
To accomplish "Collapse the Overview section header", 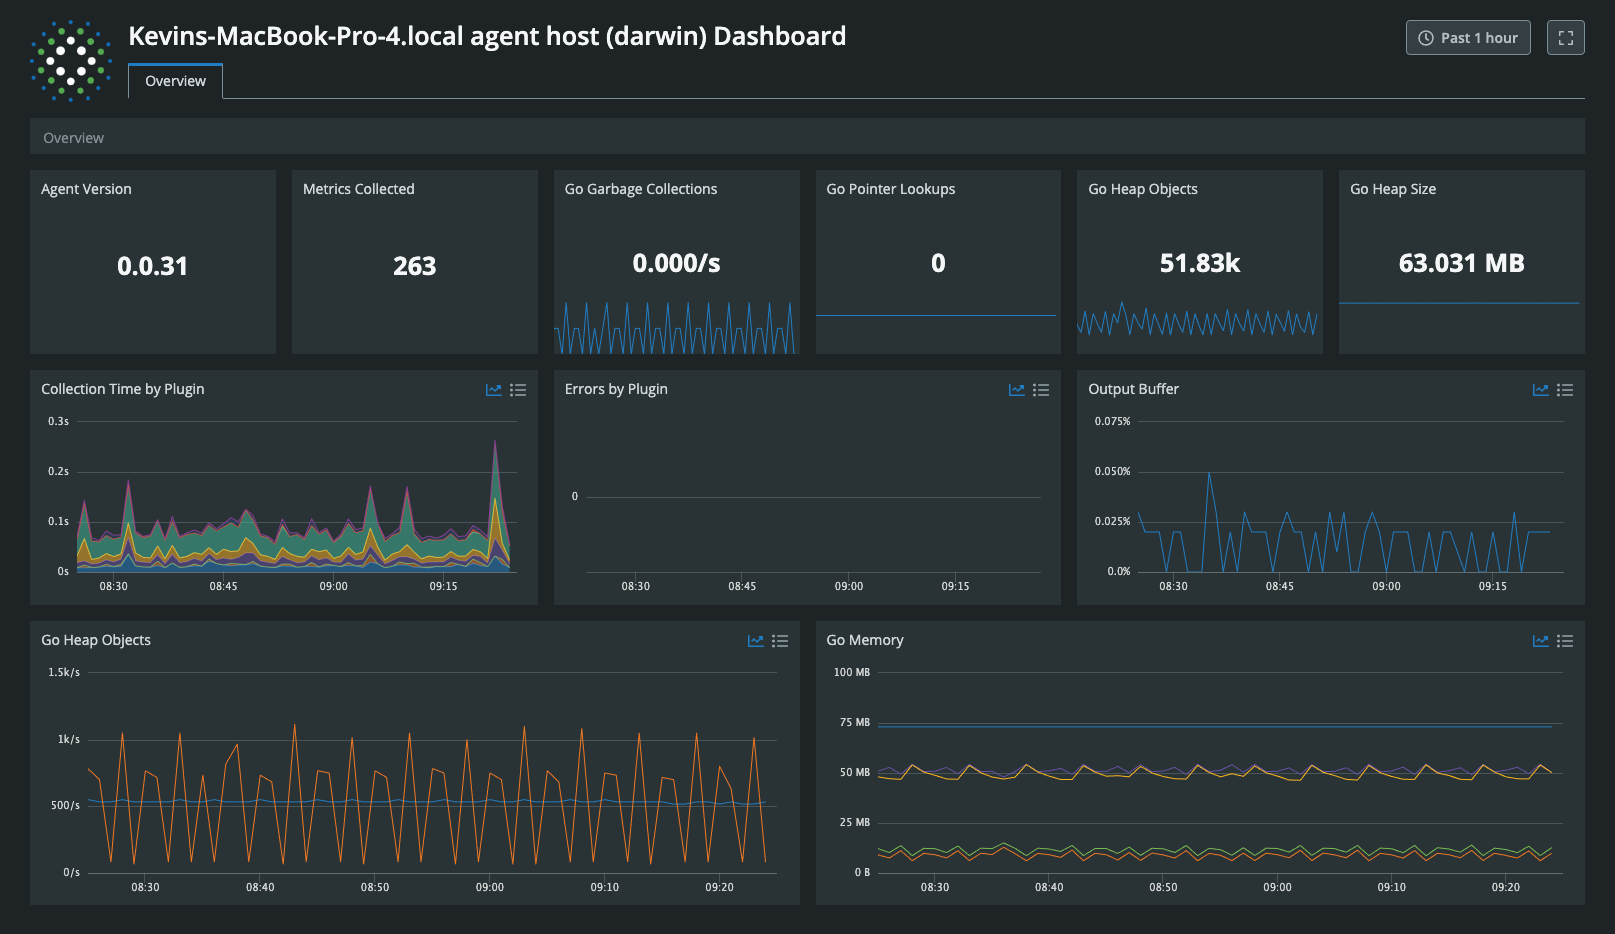I will (x=73, y=137).
